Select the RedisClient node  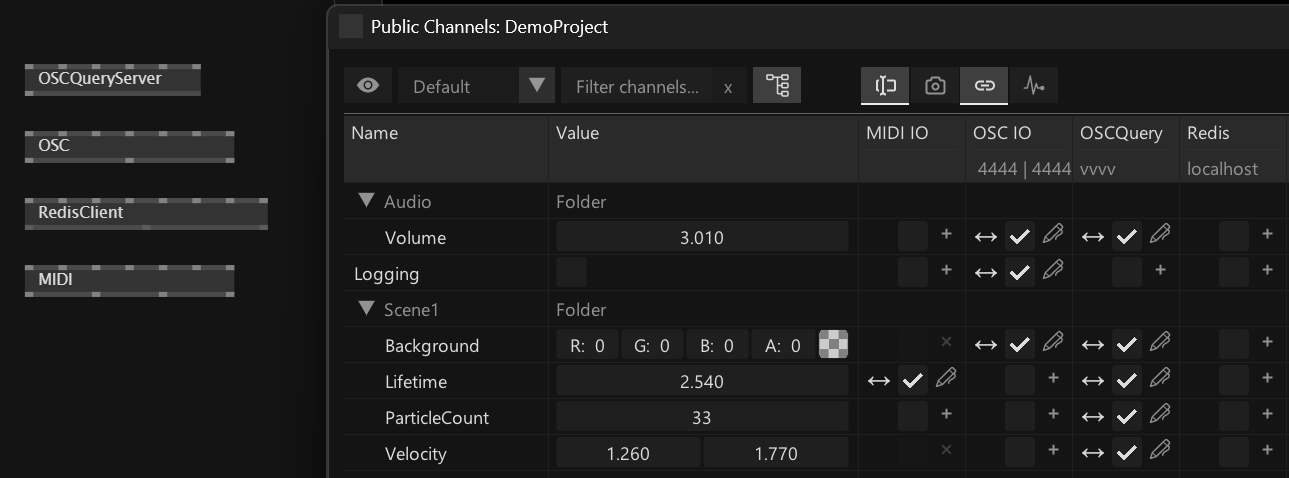click(146, 213)
